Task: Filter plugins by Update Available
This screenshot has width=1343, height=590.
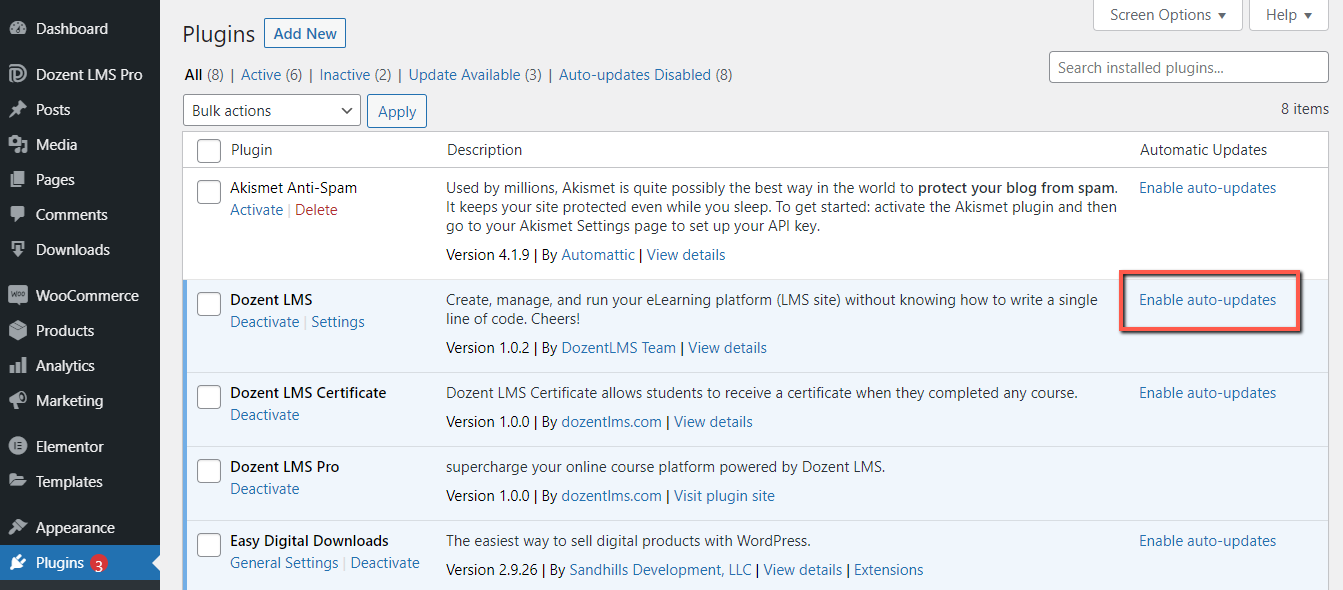Action: (x=464, y=75)
